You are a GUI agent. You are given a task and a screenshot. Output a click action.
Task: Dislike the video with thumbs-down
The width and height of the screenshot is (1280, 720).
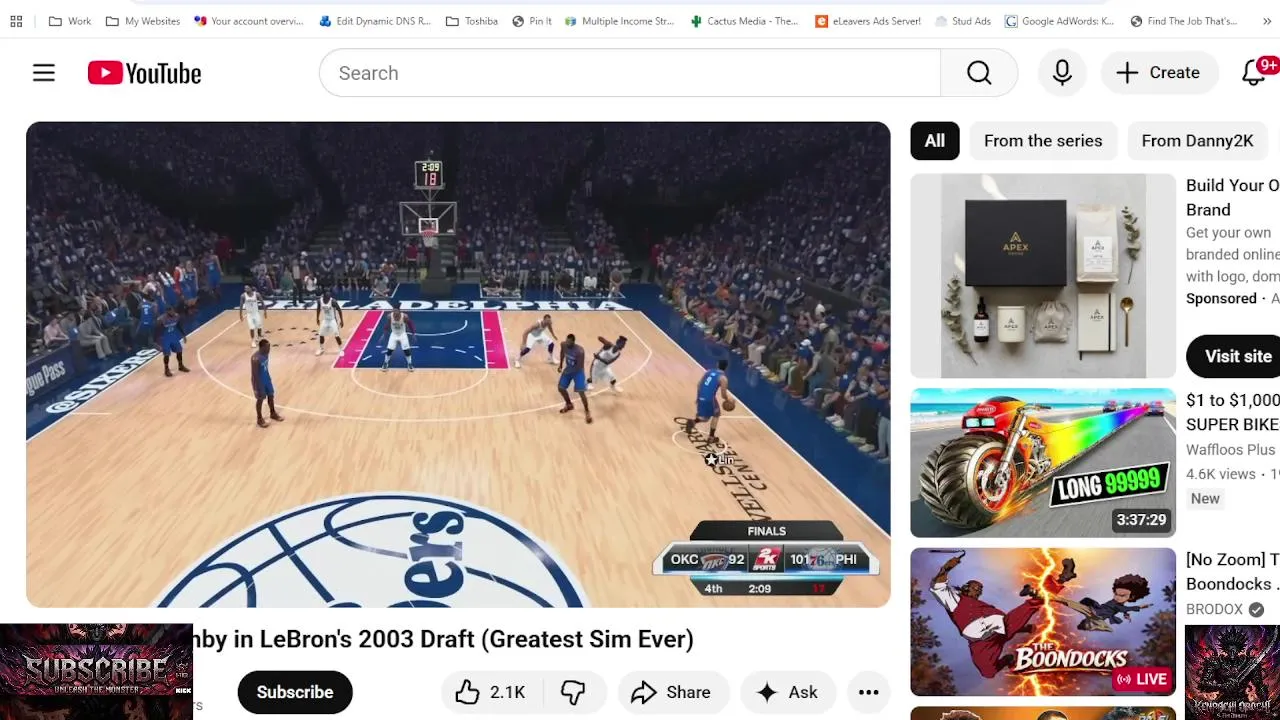[x=573, y=692]
